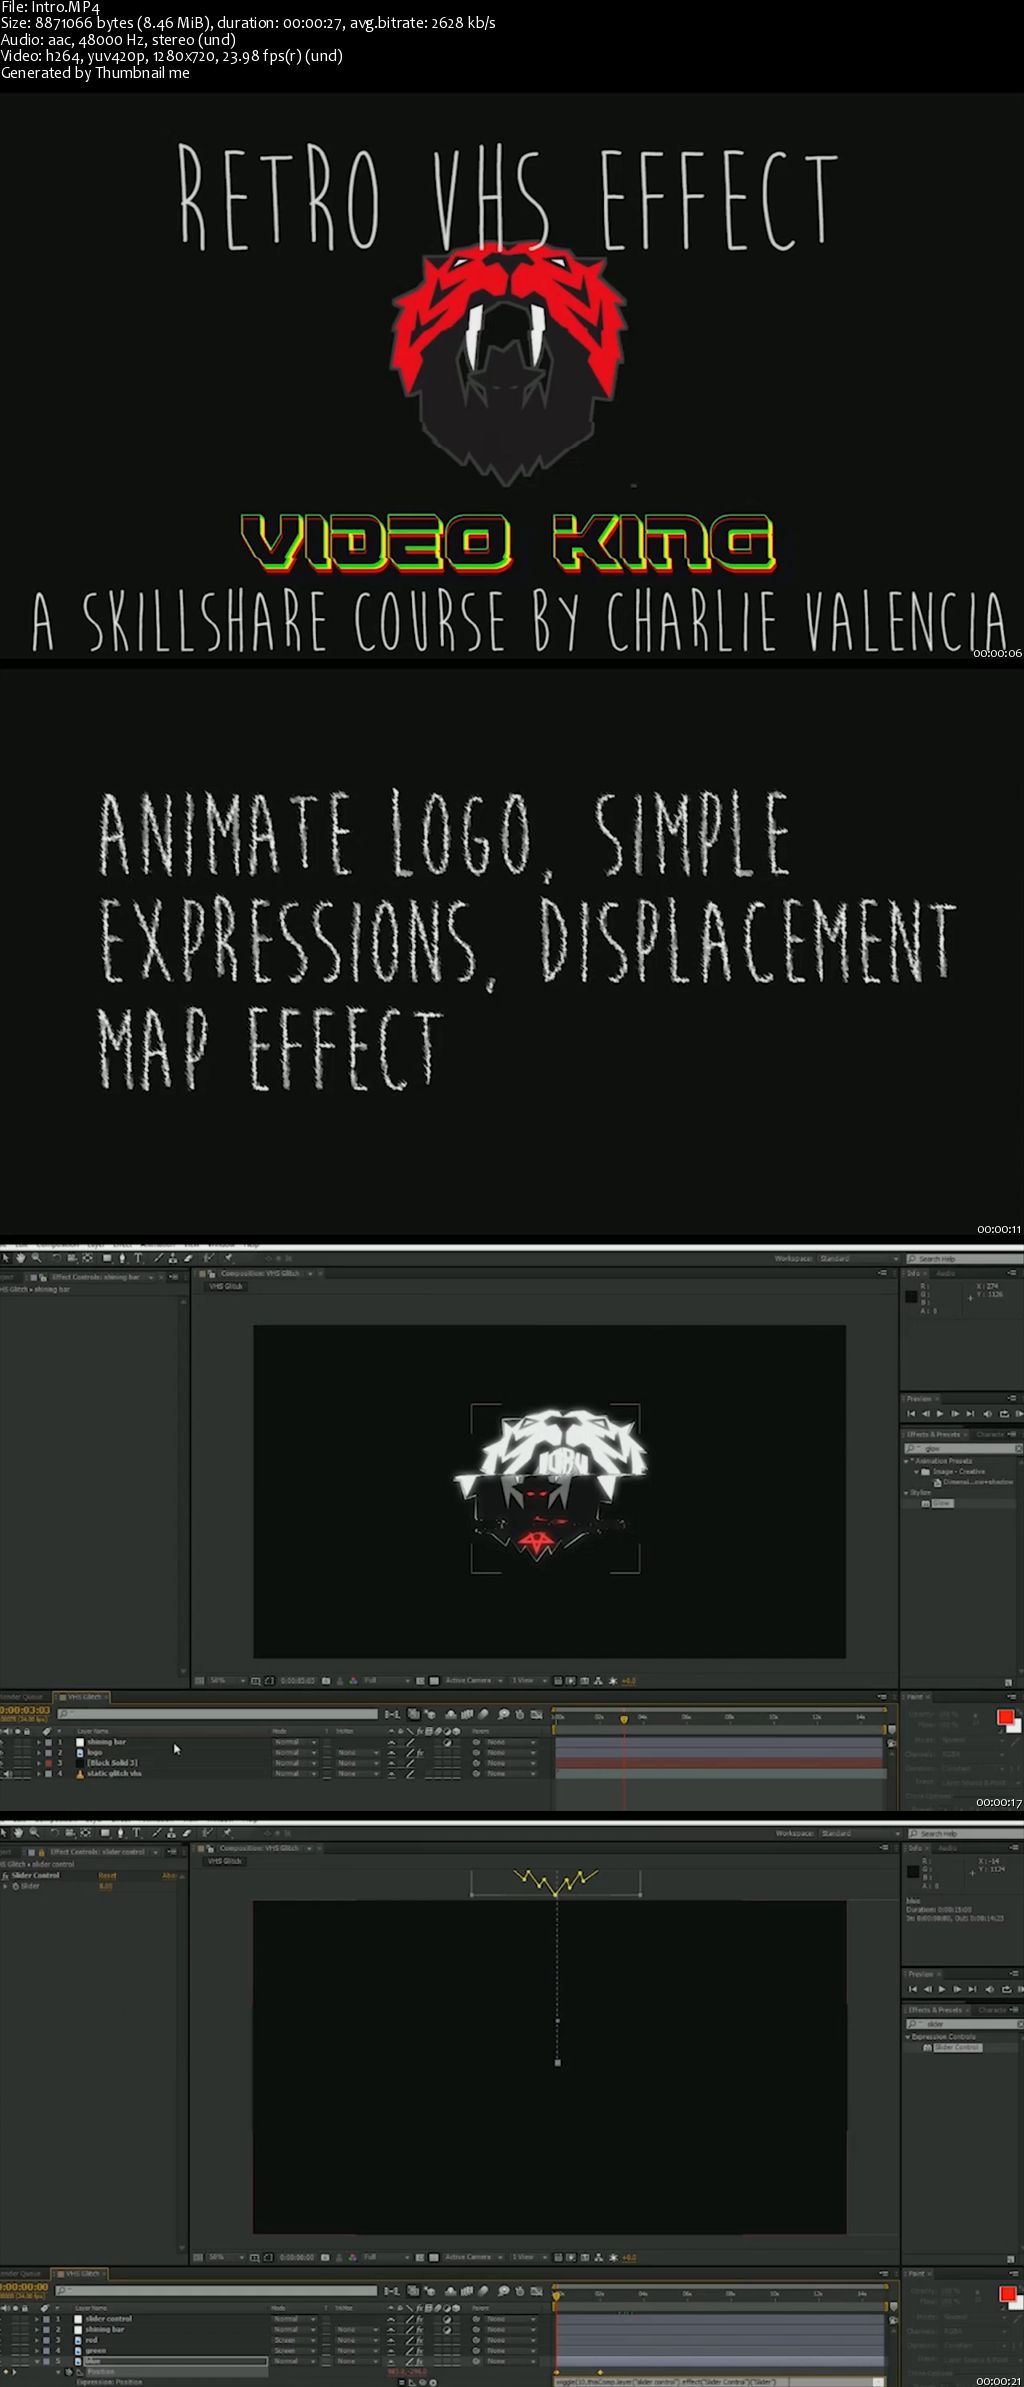Select the Brush tool in the 00:00:17 frame
1024x2387 pixels.
point(157,1258)
